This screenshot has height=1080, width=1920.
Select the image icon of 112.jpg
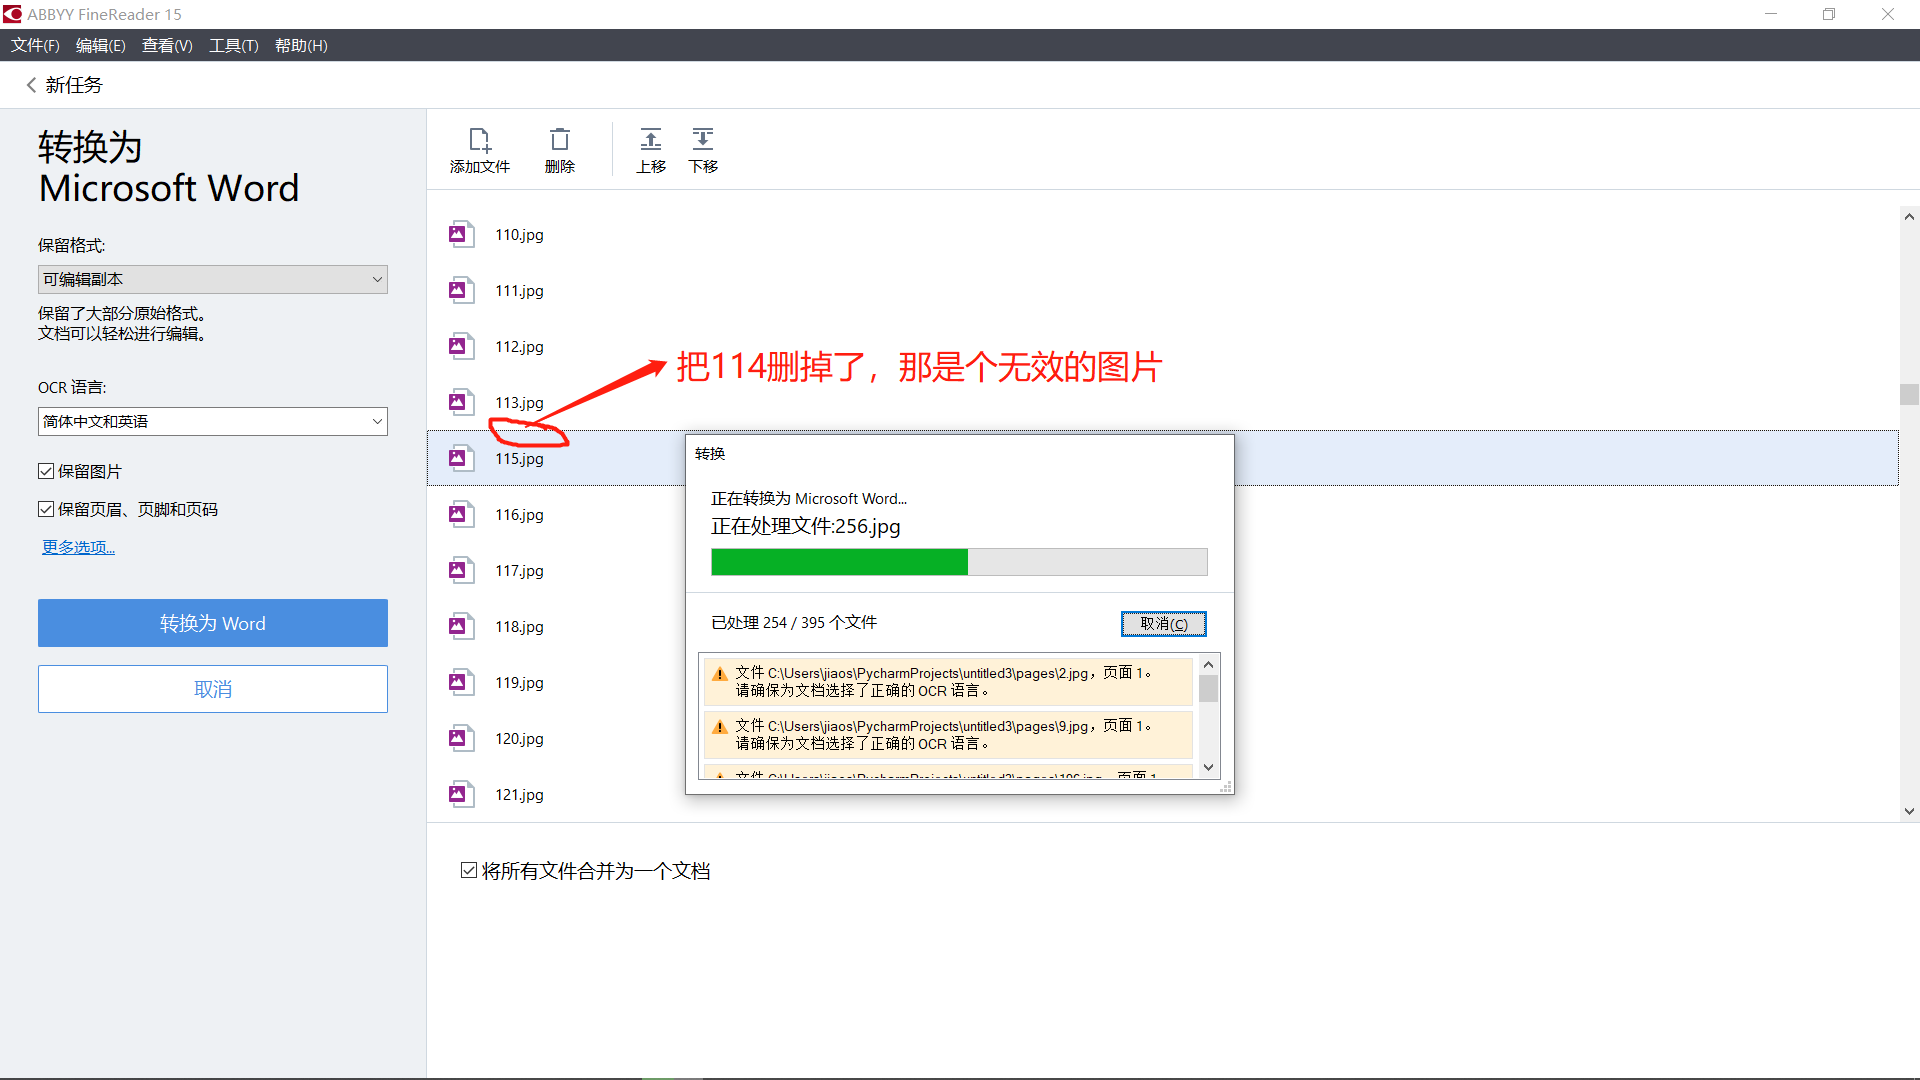pos(460,346)
